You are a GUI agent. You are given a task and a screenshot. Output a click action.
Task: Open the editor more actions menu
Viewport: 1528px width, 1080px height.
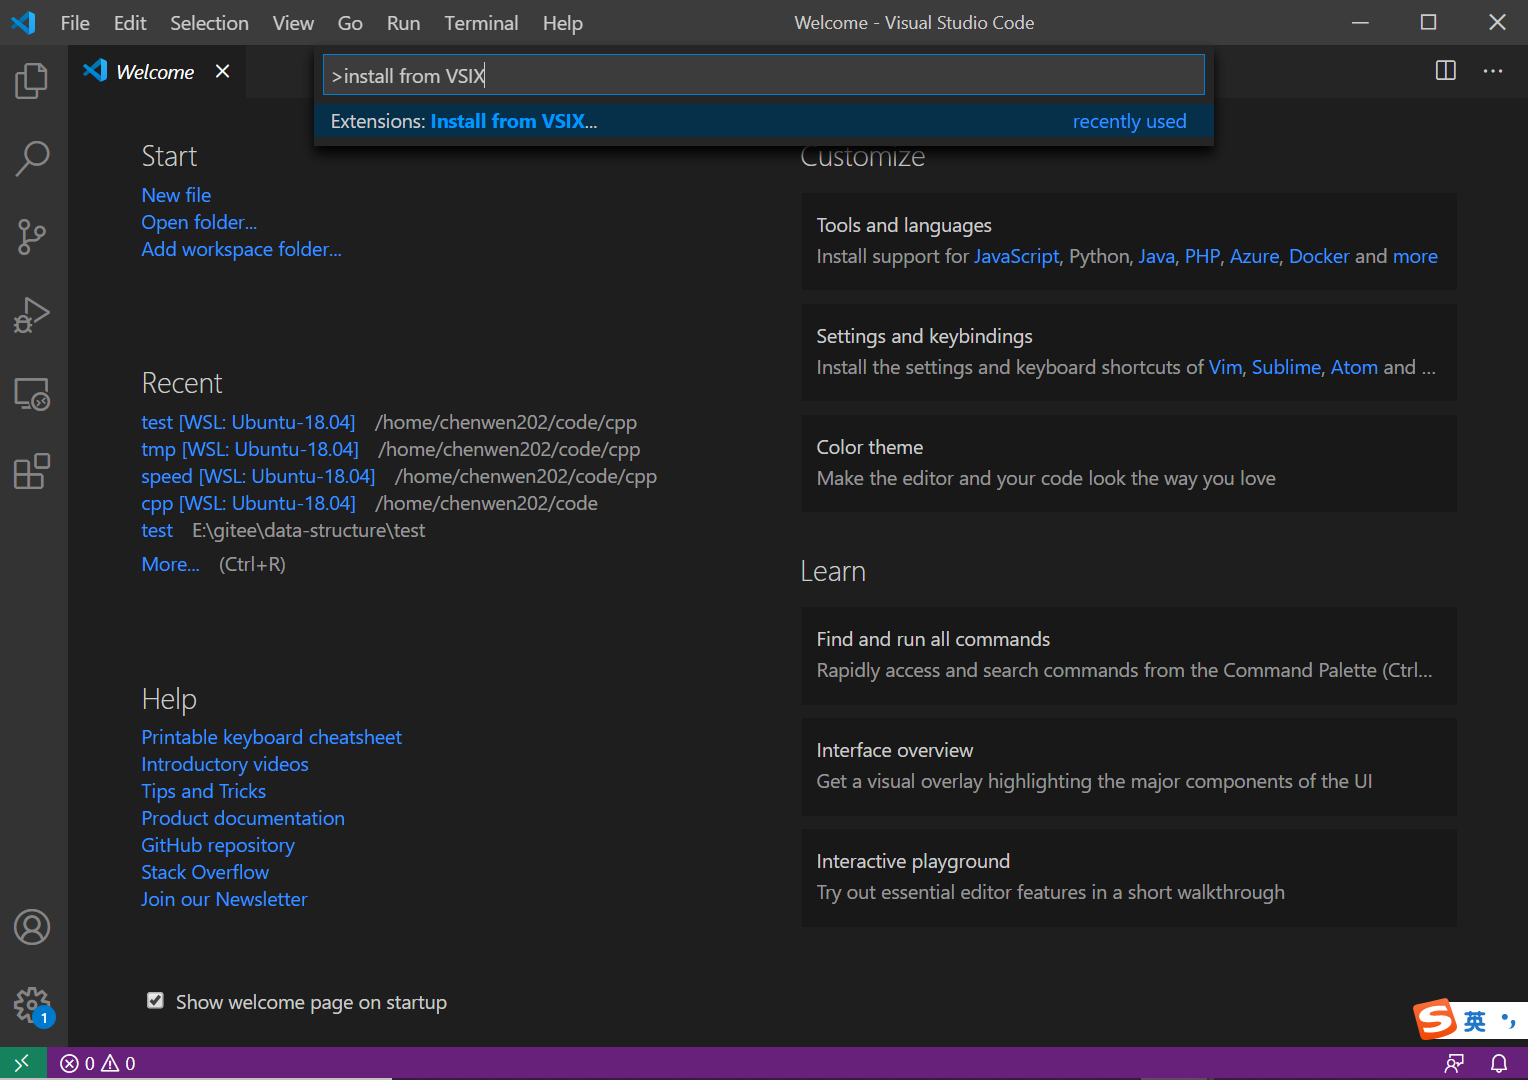tap(1493, 70)
